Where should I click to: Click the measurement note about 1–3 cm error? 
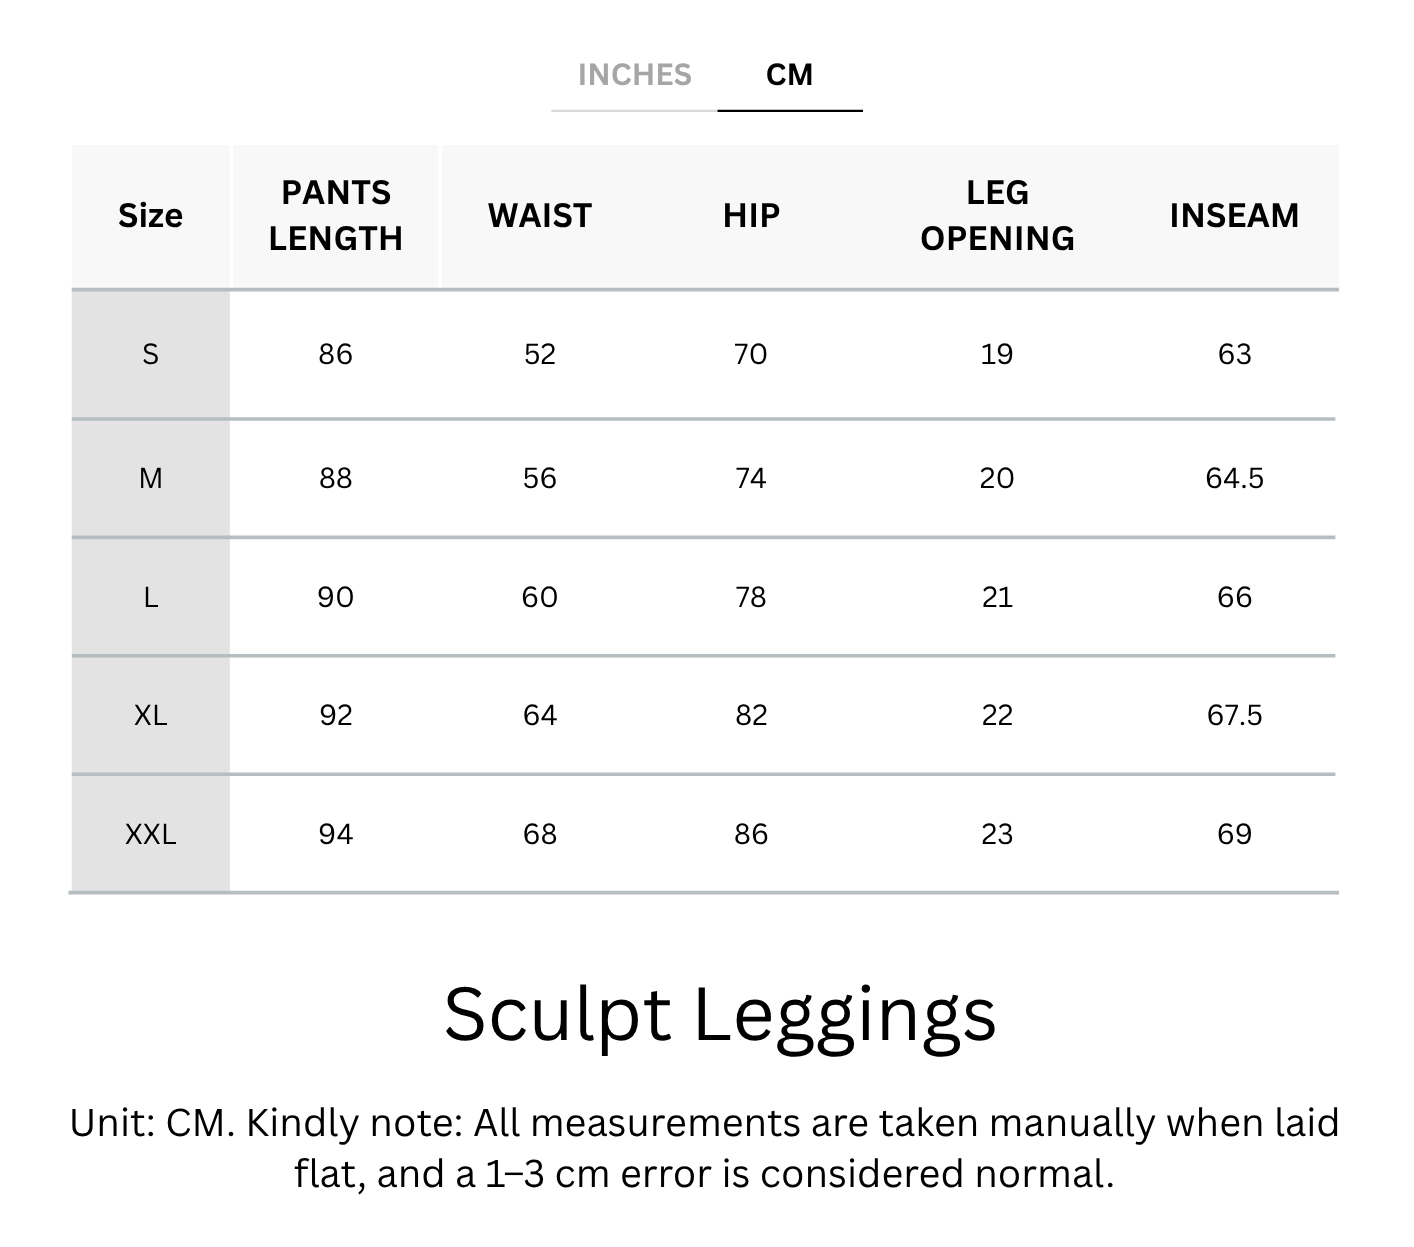click(705, 1148)
